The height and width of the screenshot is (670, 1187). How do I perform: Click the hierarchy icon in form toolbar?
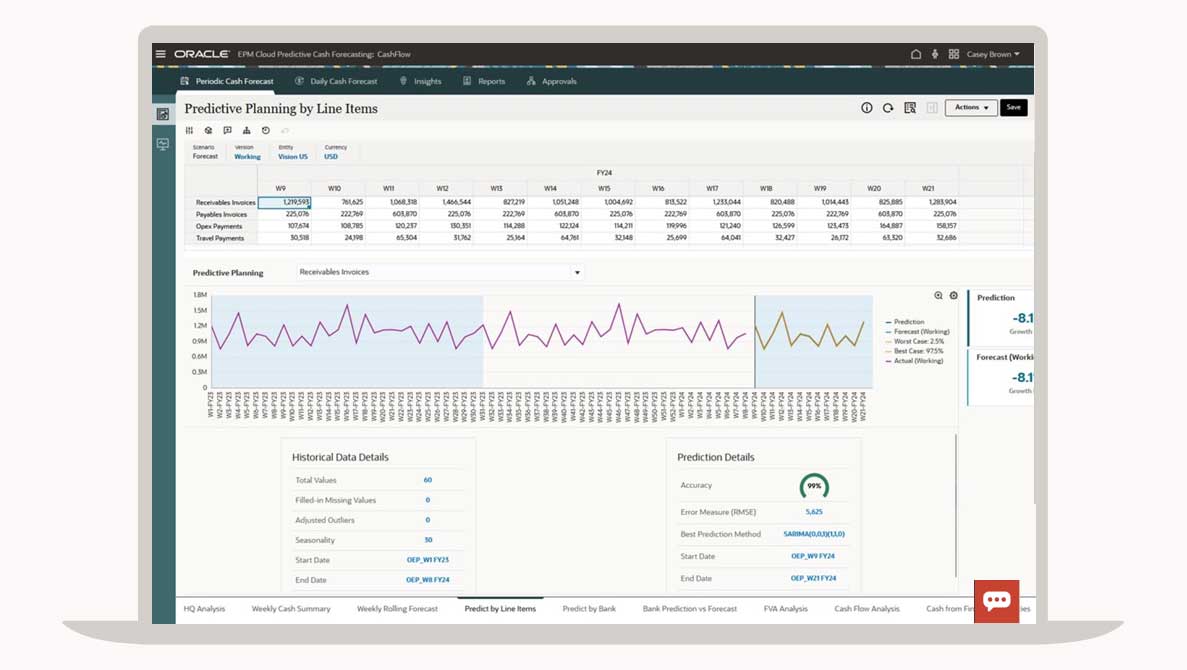pos(247,130)
